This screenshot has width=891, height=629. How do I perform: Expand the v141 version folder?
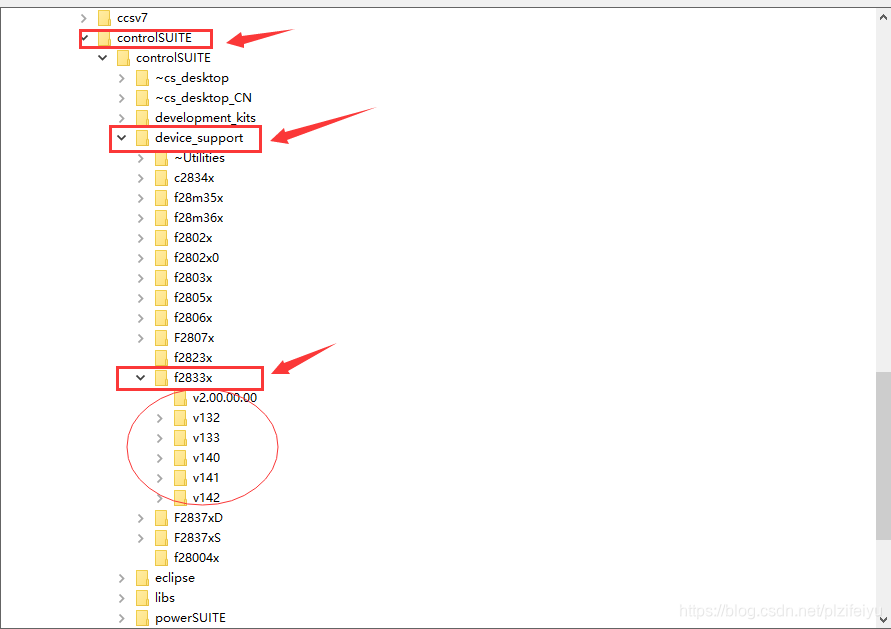point(160,478)
